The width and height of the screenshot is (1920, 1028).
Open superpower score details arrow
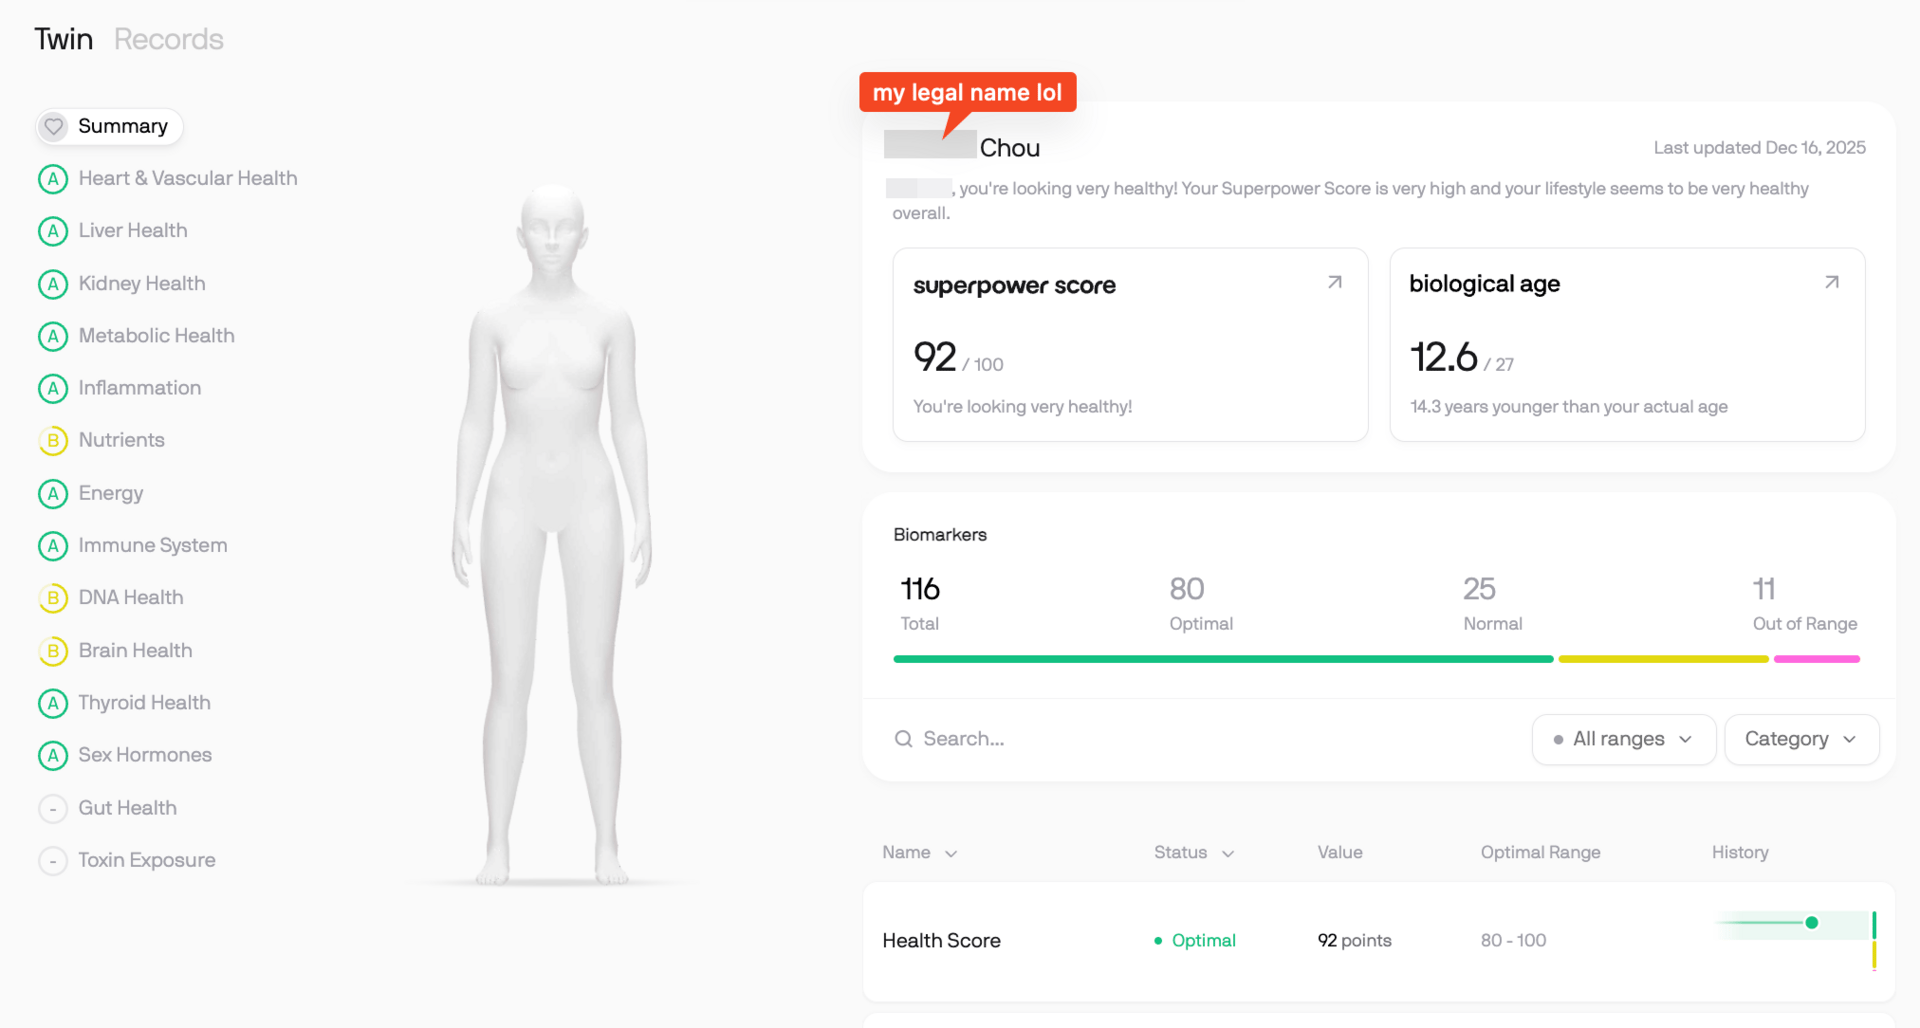click(1335, 283)
